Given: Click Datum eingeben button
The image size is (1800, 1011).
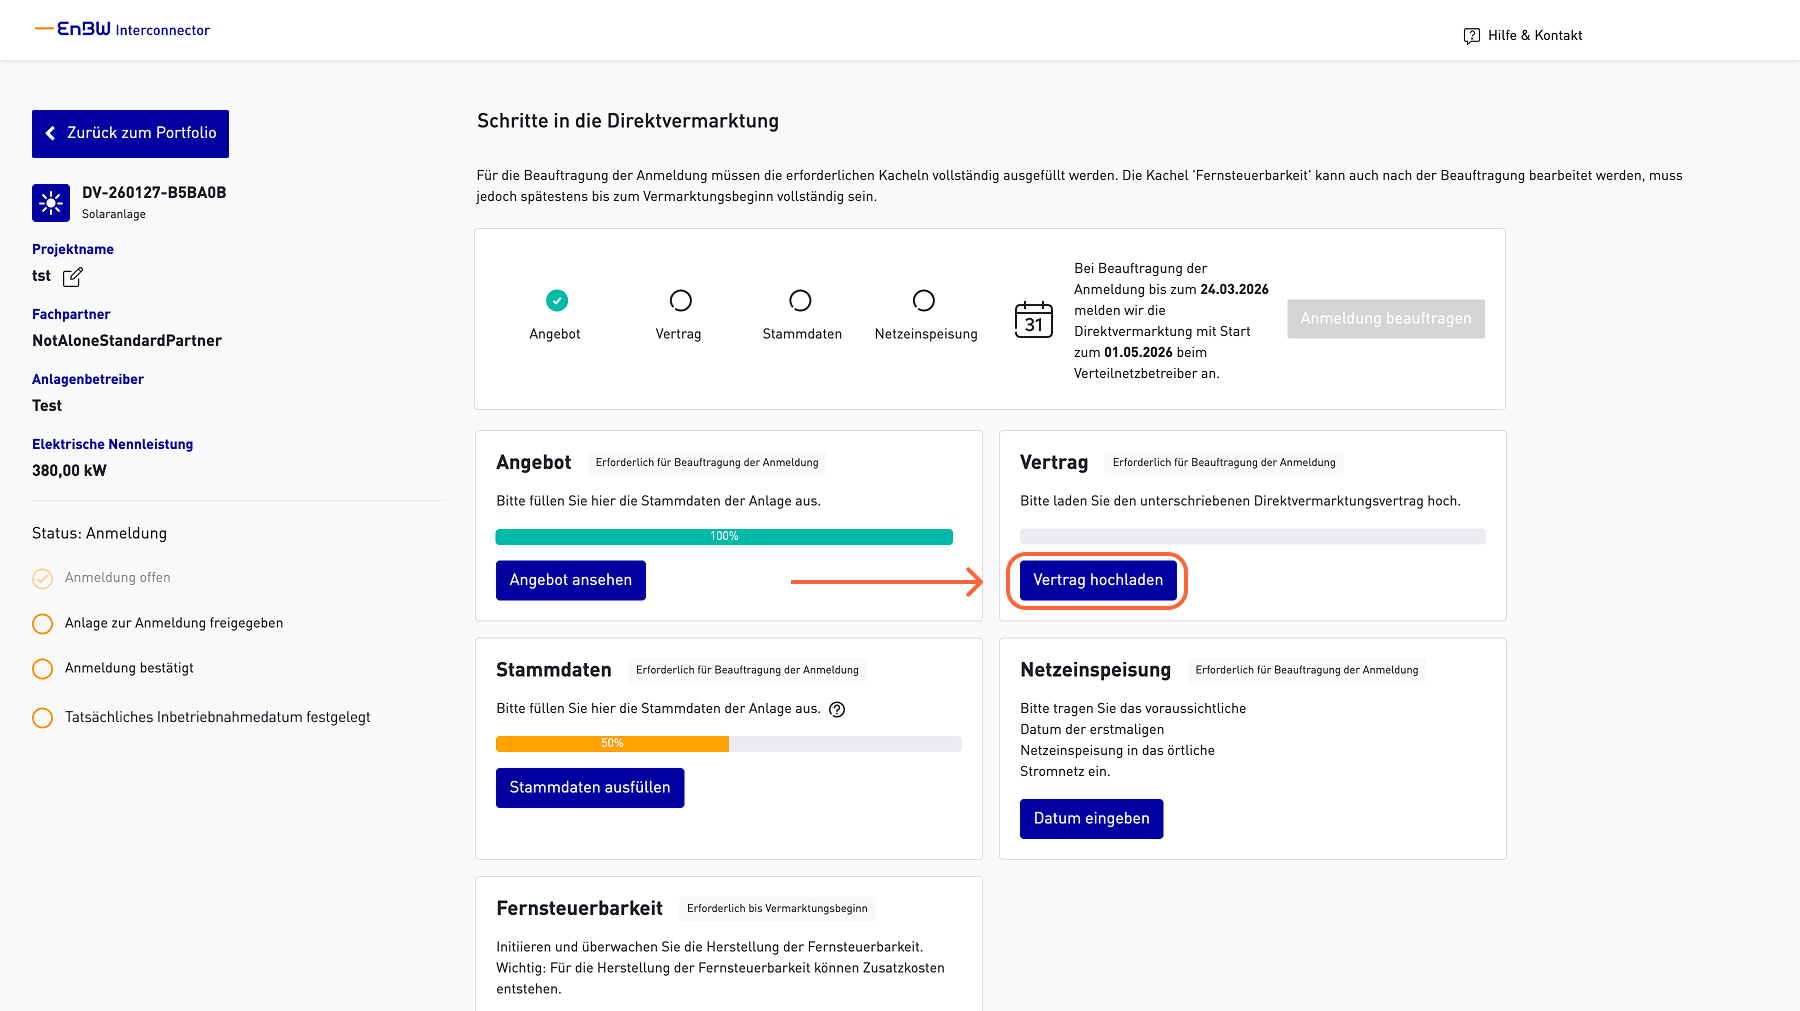Looking at the screenshot, I should point(1091,819).
